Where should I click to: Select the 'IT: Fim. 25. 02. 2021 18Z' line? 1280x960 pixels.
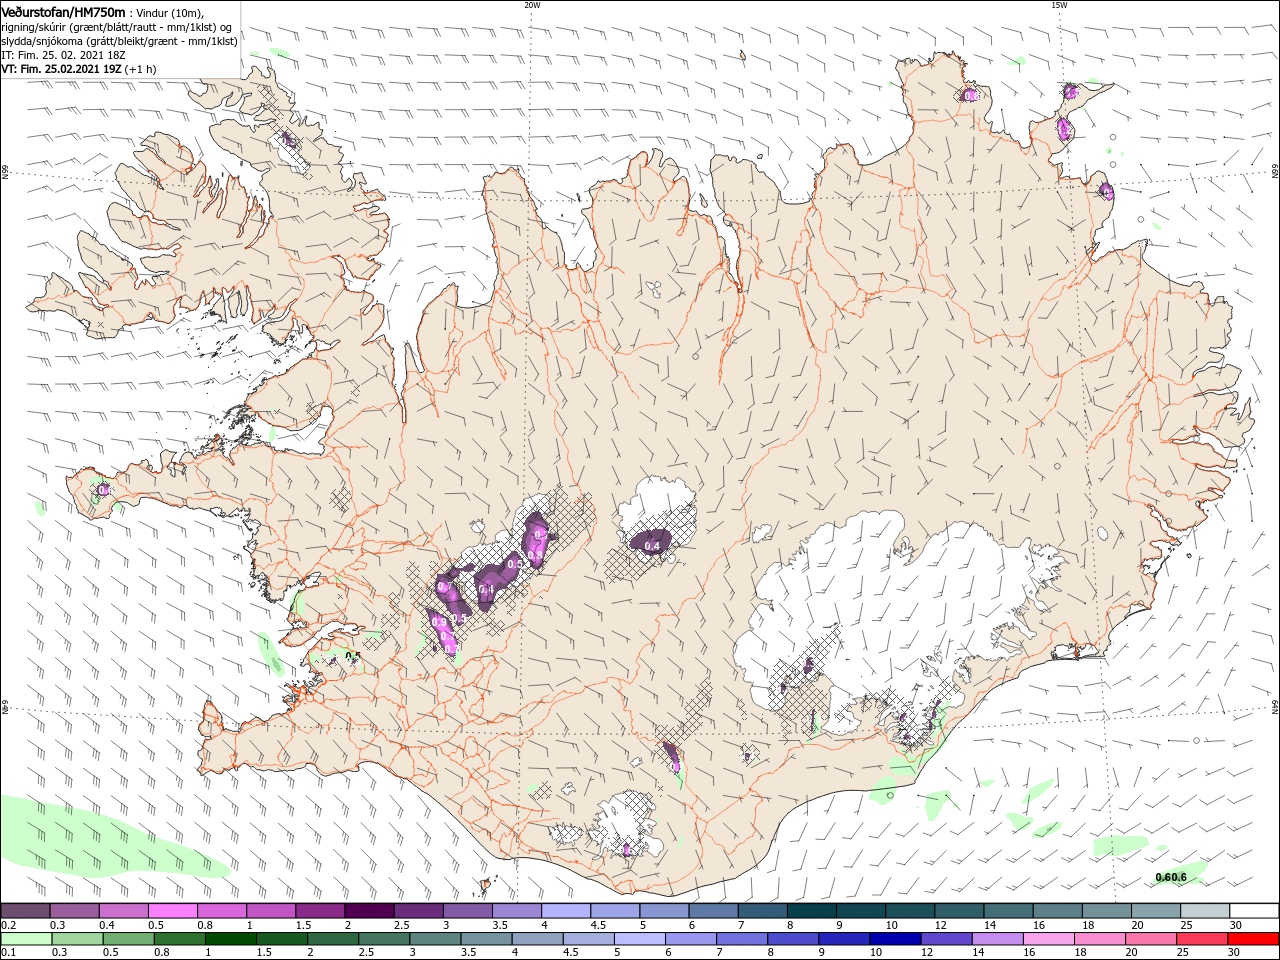tap(62, 55)
